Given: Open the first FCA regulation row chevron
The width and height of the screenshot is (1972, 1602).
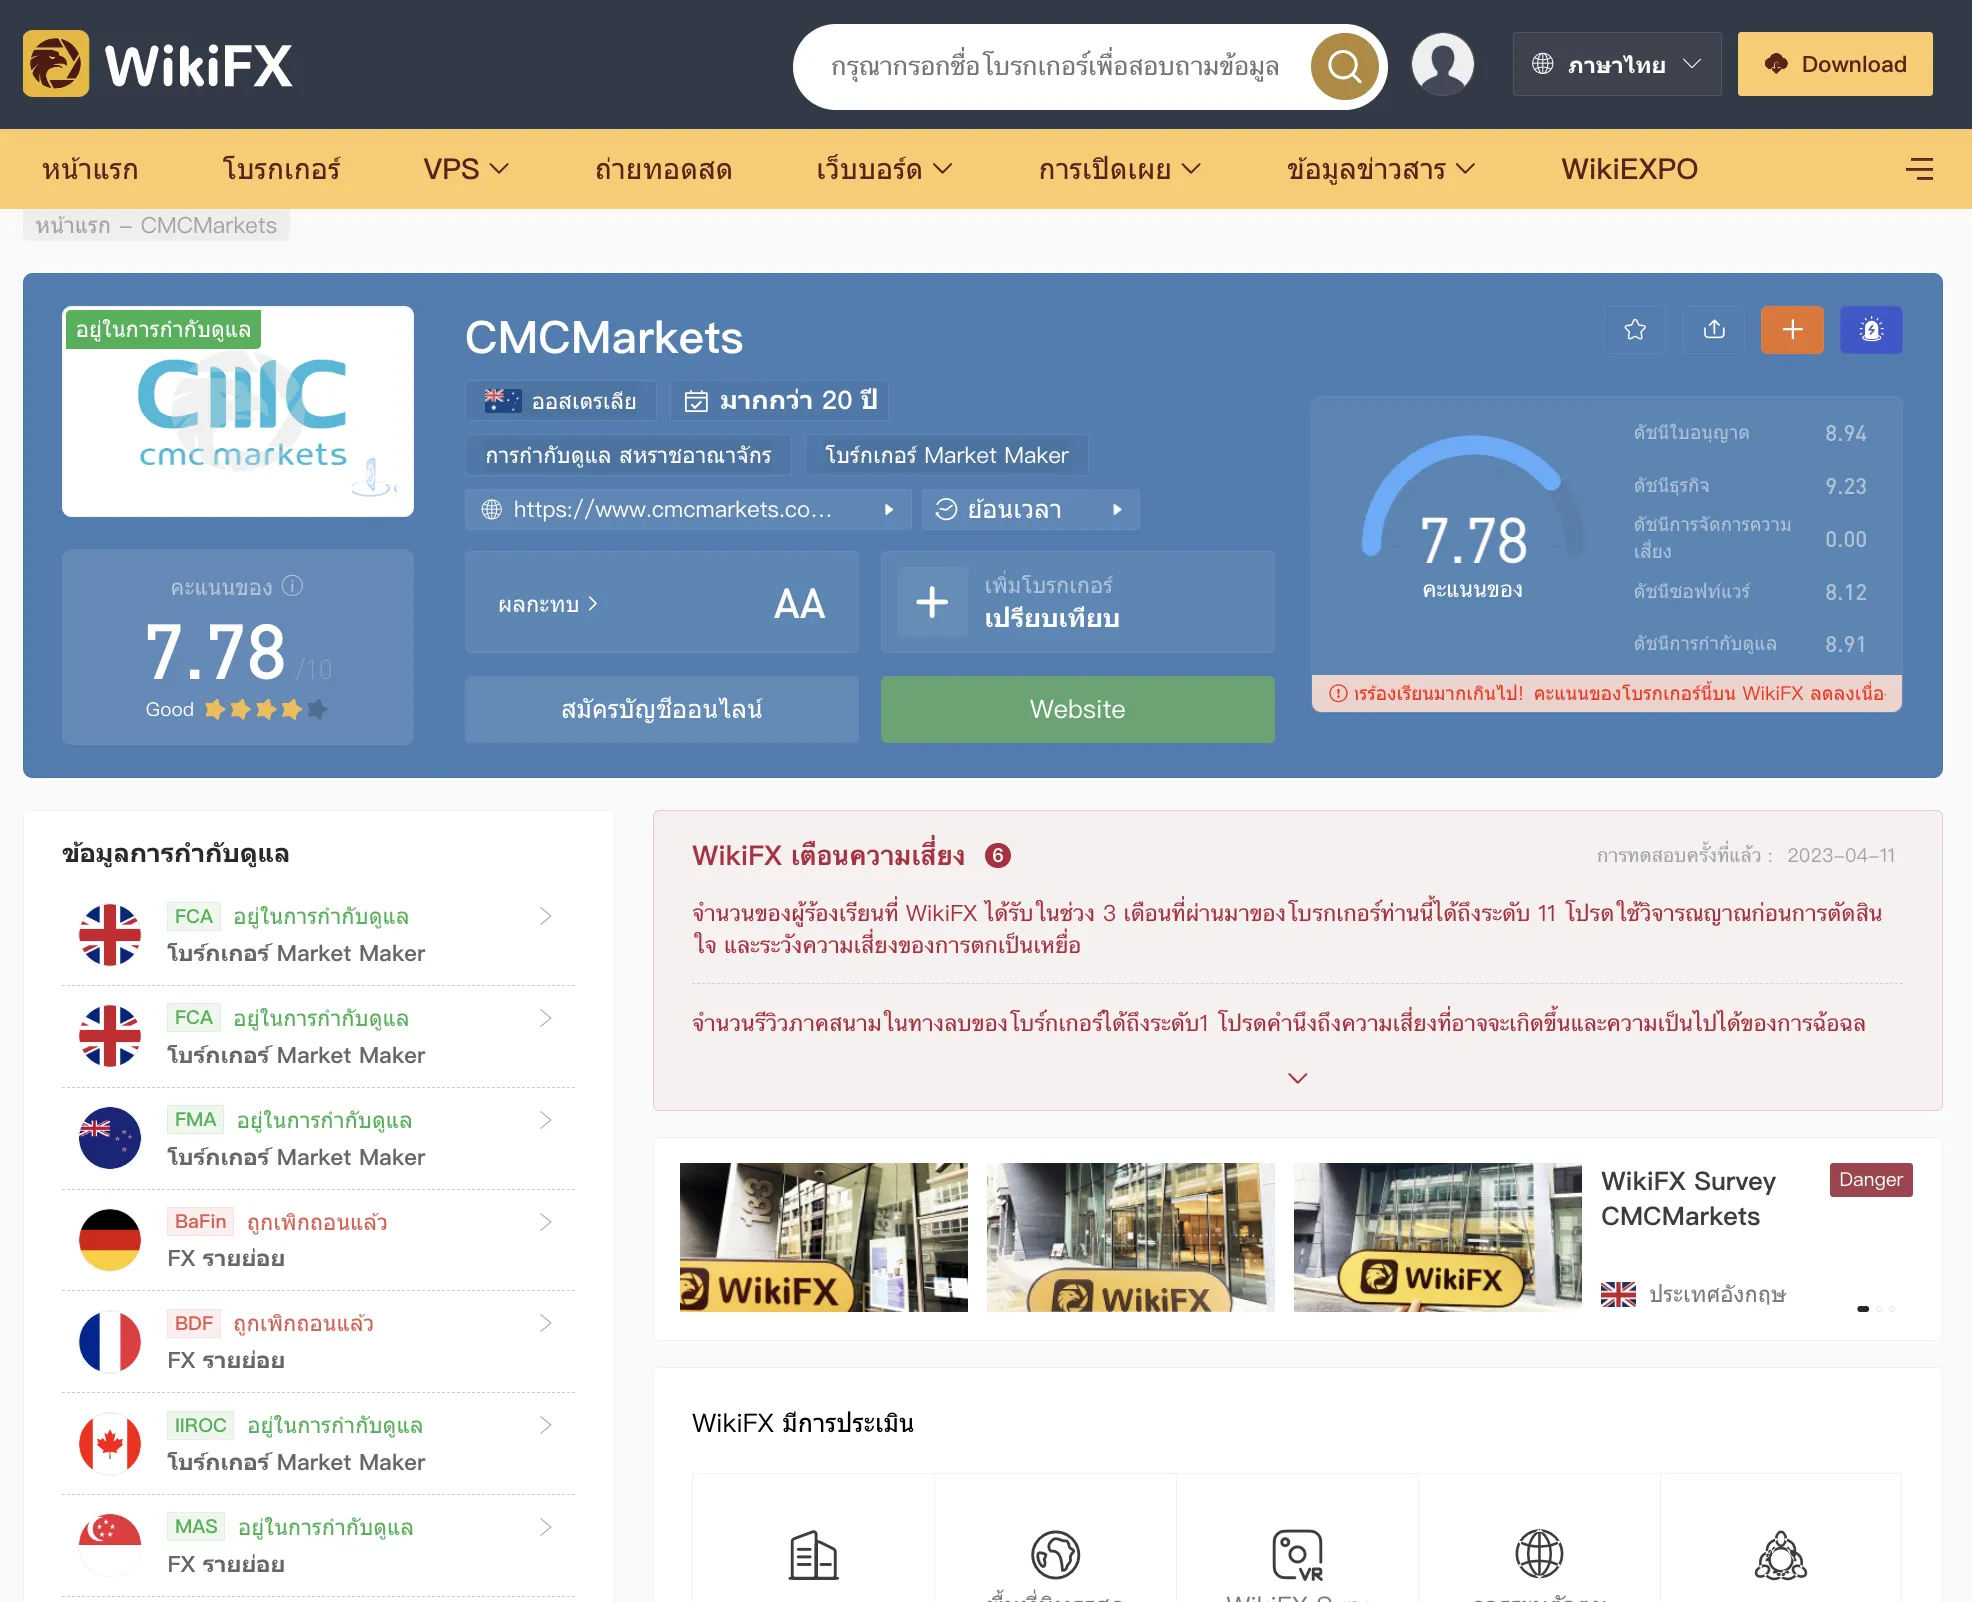Looking at the screenshot, I should click(x=545, y=916).
